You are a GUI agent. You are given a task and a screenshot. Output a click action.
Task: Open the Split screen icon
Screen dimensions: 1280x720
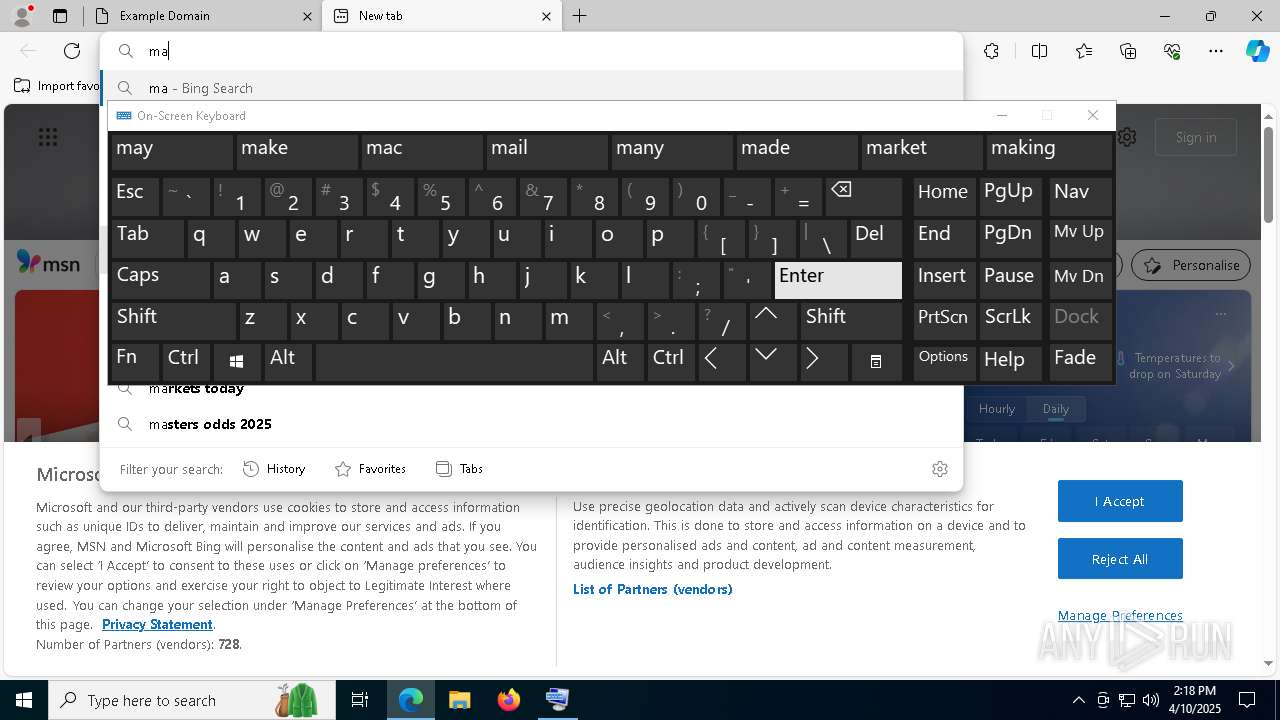1039,51
